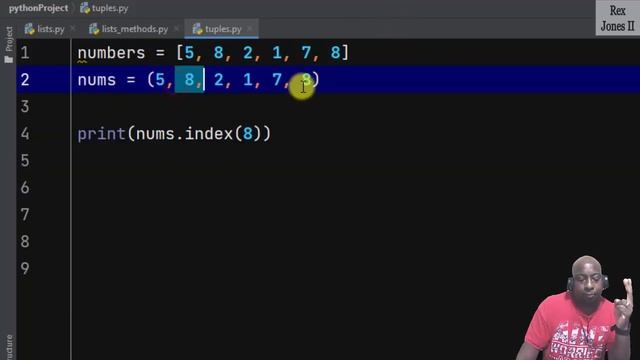Click the 'numbers' variable on line 1
640x360 pixels.
point(111,53)
